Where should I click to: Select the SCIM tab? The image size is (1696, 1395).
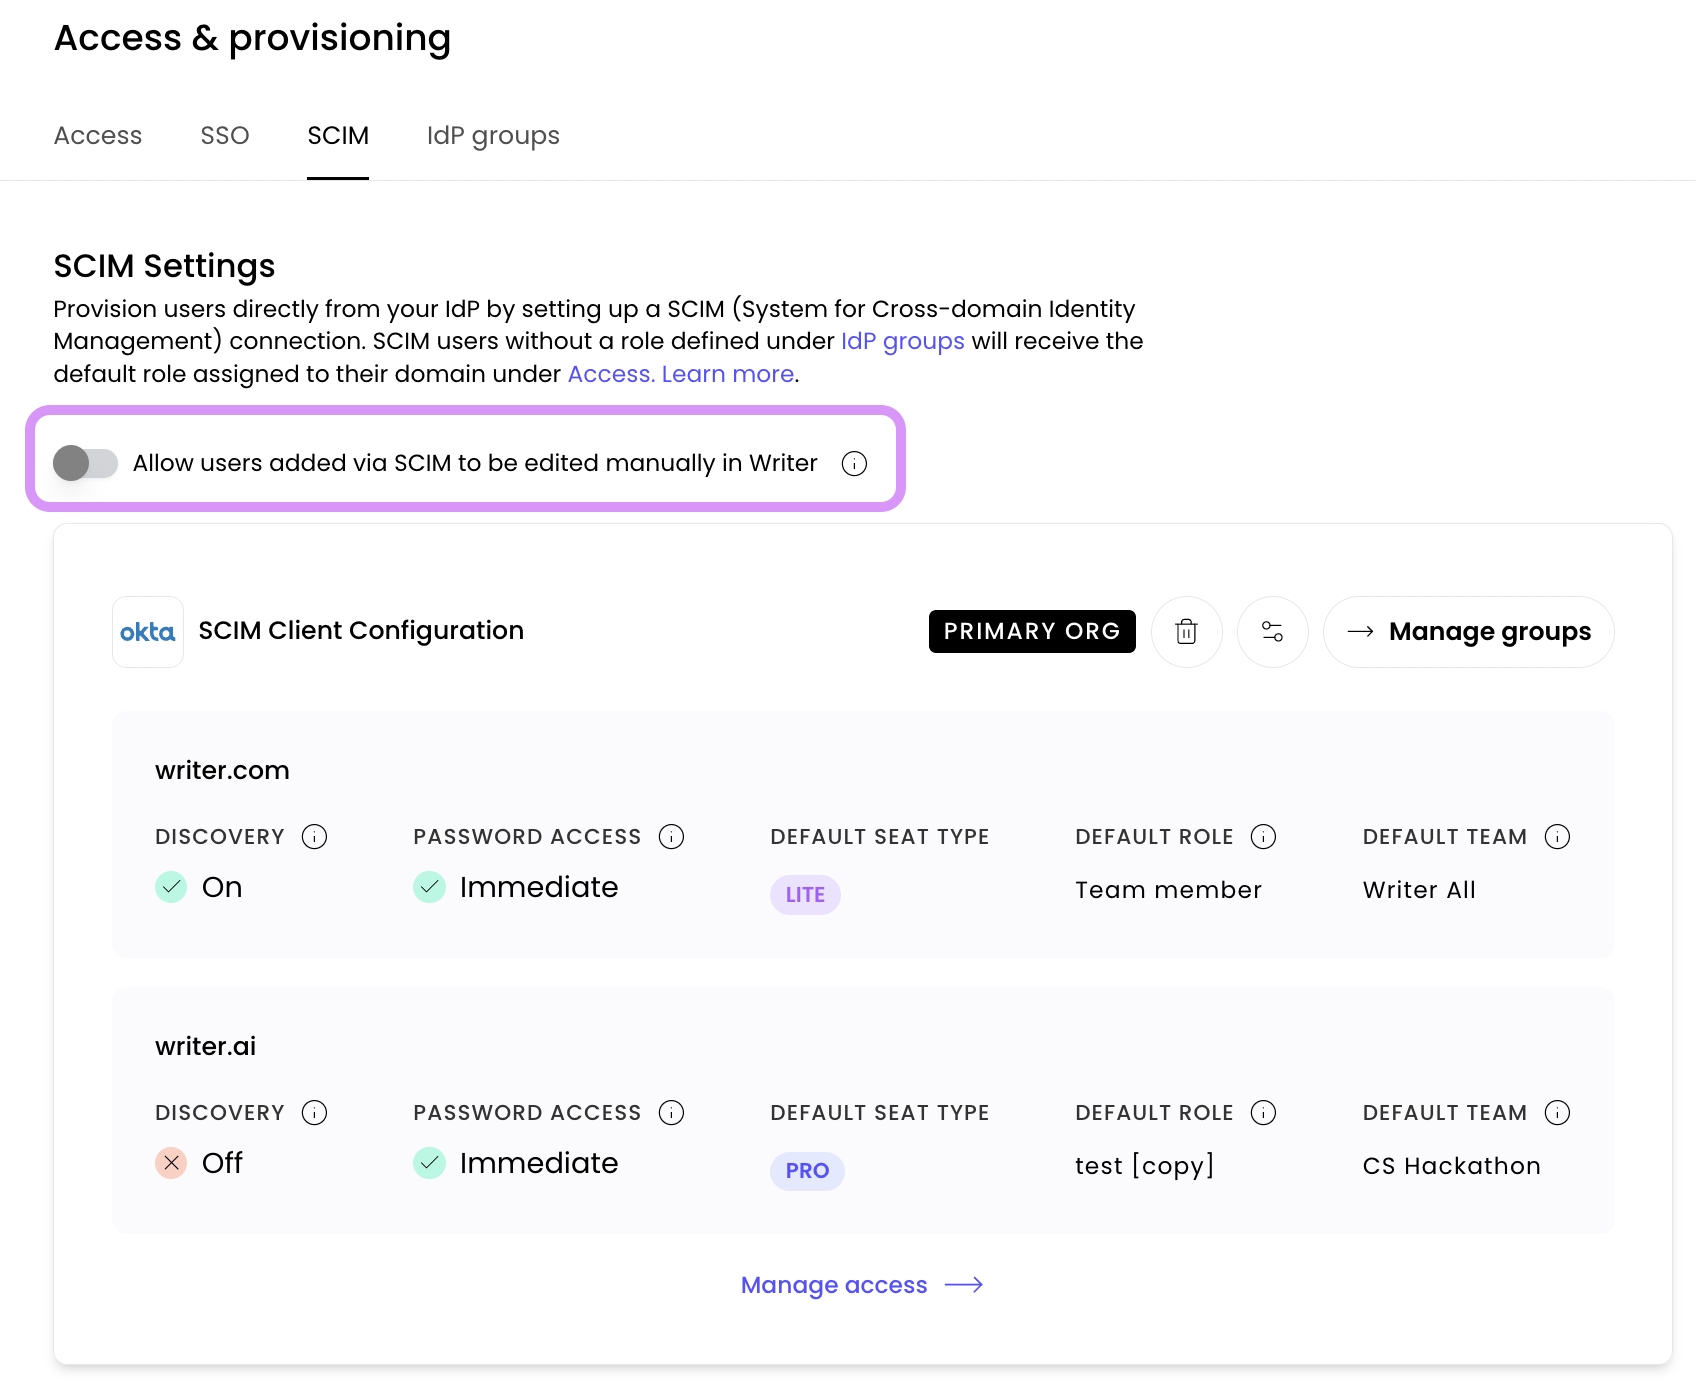[x=338, y=136]
